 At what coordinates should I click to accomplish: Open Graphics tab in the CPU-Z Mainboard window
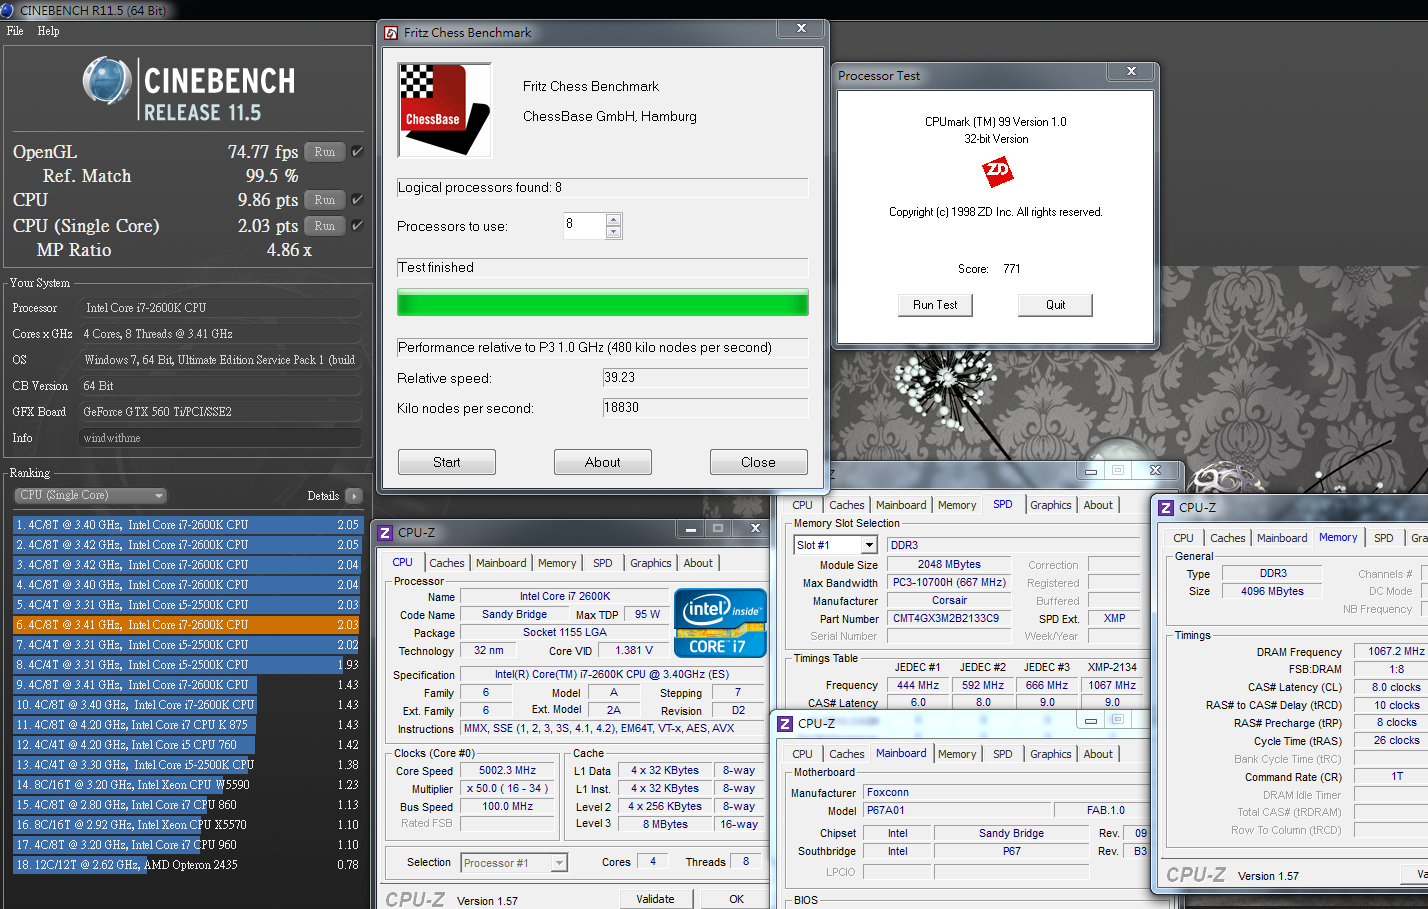pyautogui.click(x=1051, y=754)
